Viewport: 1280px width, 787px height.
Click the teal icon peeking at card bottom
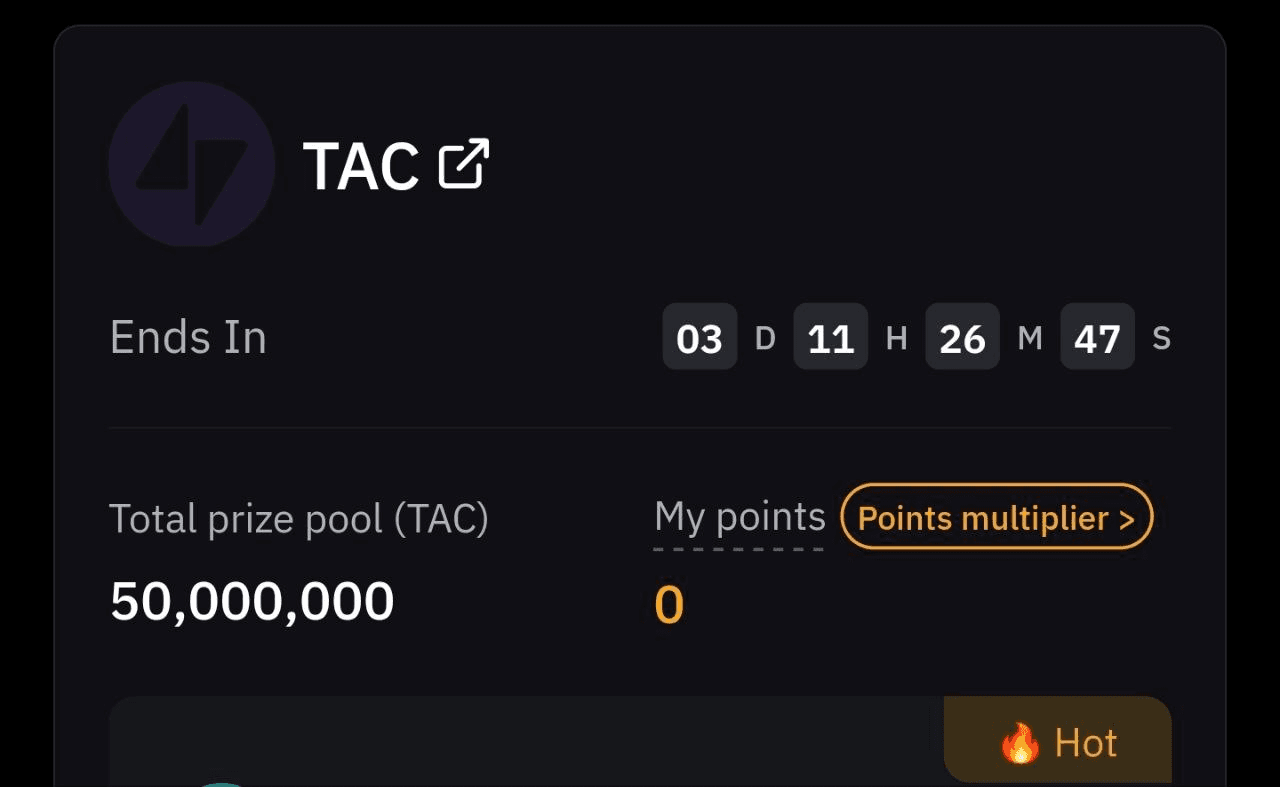[222, 784]
